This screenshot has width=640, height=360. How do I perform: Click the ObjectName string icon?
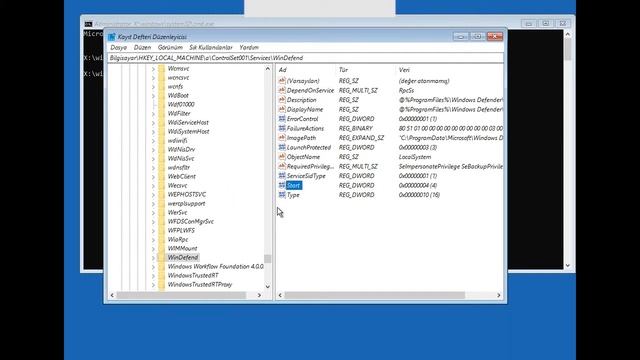(282, 157)
